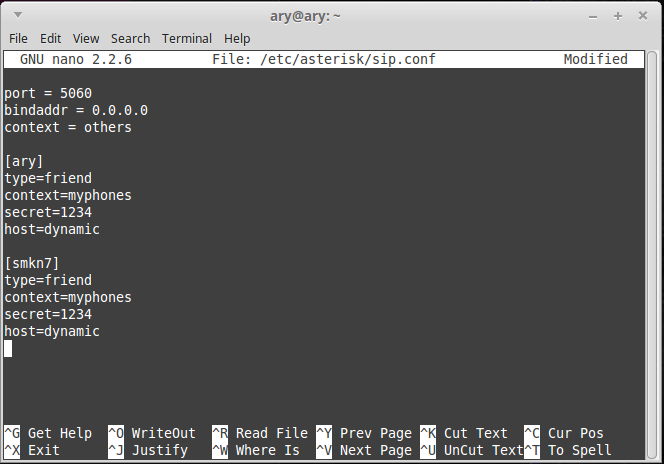Click the '^G Get Help' shortcut
The image size is (664, 464).
coord(48,433)
